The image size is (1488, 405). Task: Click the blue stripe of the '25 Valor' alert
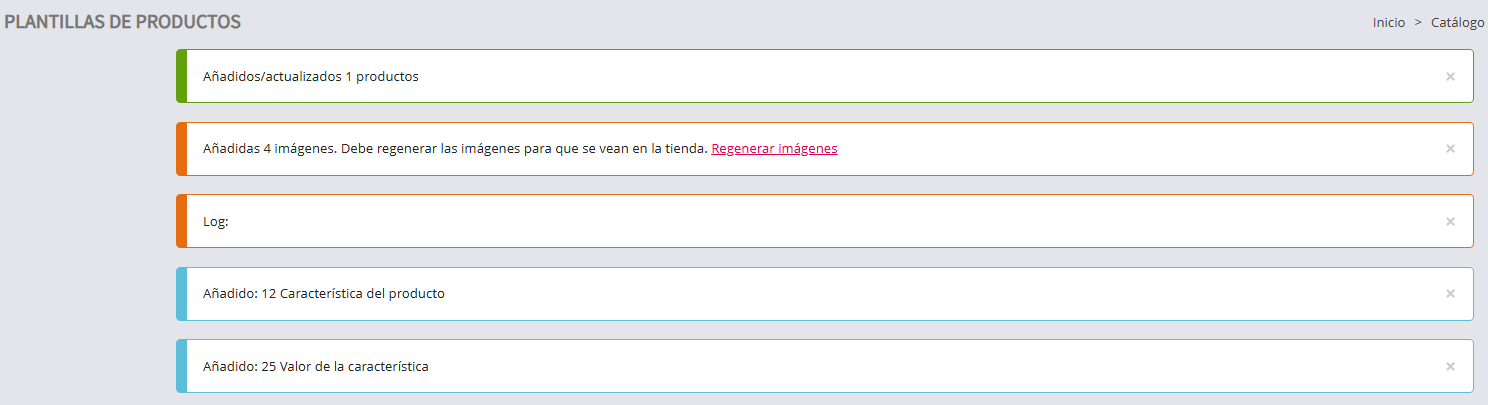(181, 366)
